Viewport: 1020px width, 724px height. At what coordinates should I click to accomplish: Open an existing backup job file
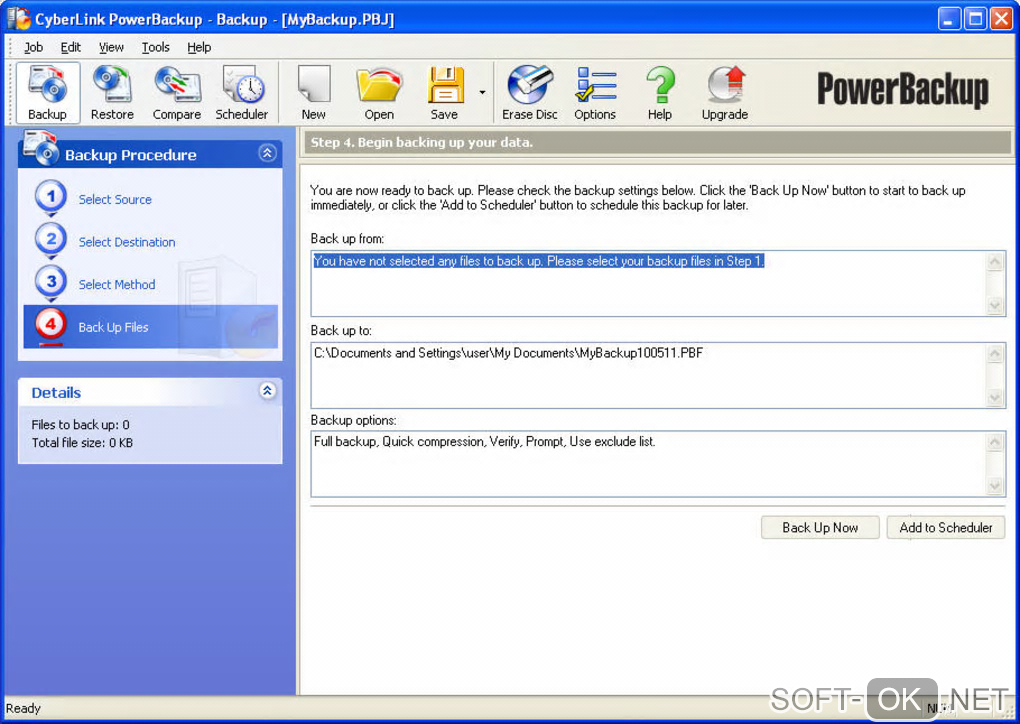[x=379, y=92]
